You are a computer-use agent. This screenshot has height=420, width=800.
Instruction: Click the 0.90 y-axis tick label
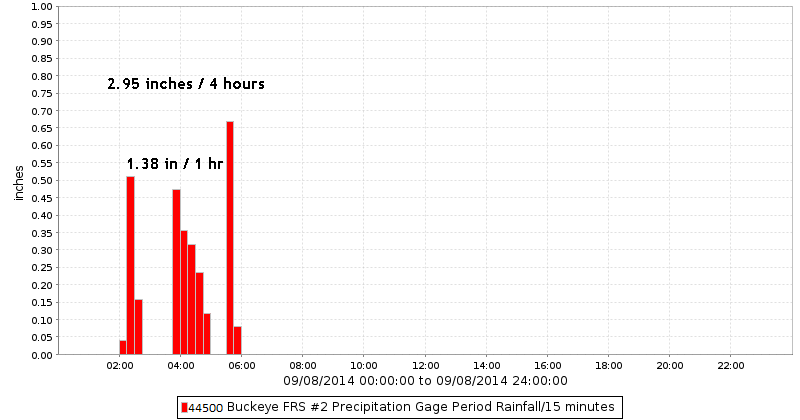tap(42, 41)
